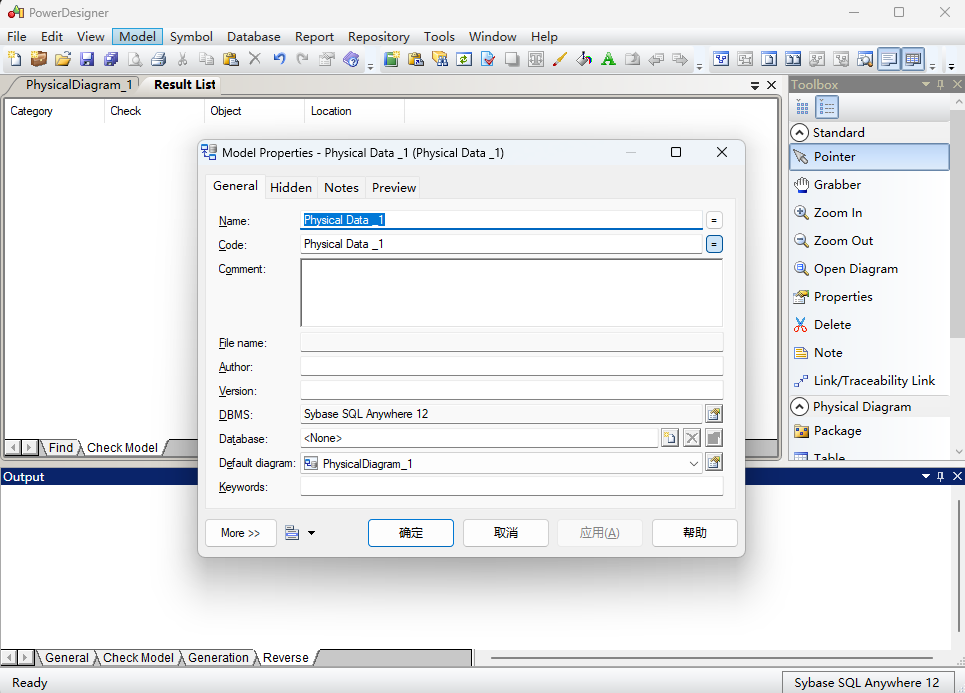Open the Repository menu
Image resolution: width=965 pixels, height=693 pixels.
[378, 36]
